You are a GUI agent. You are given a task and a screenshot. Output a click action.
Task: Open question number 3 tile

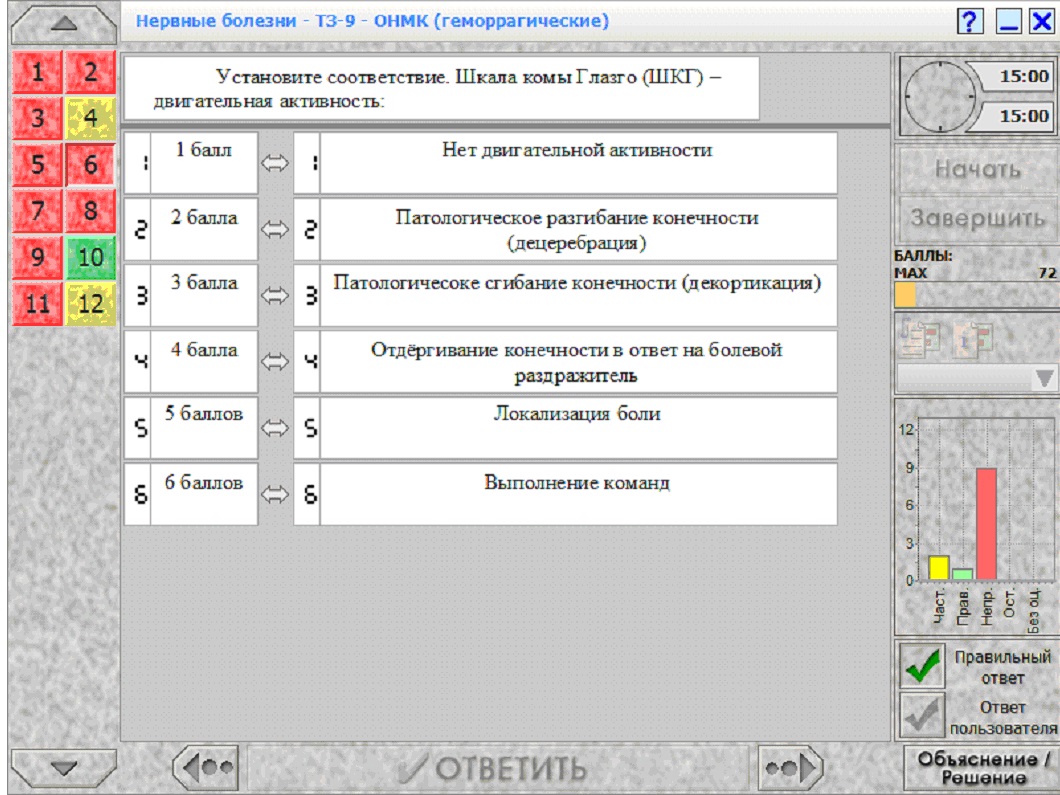pyautogui.click(x=37, y=118)
